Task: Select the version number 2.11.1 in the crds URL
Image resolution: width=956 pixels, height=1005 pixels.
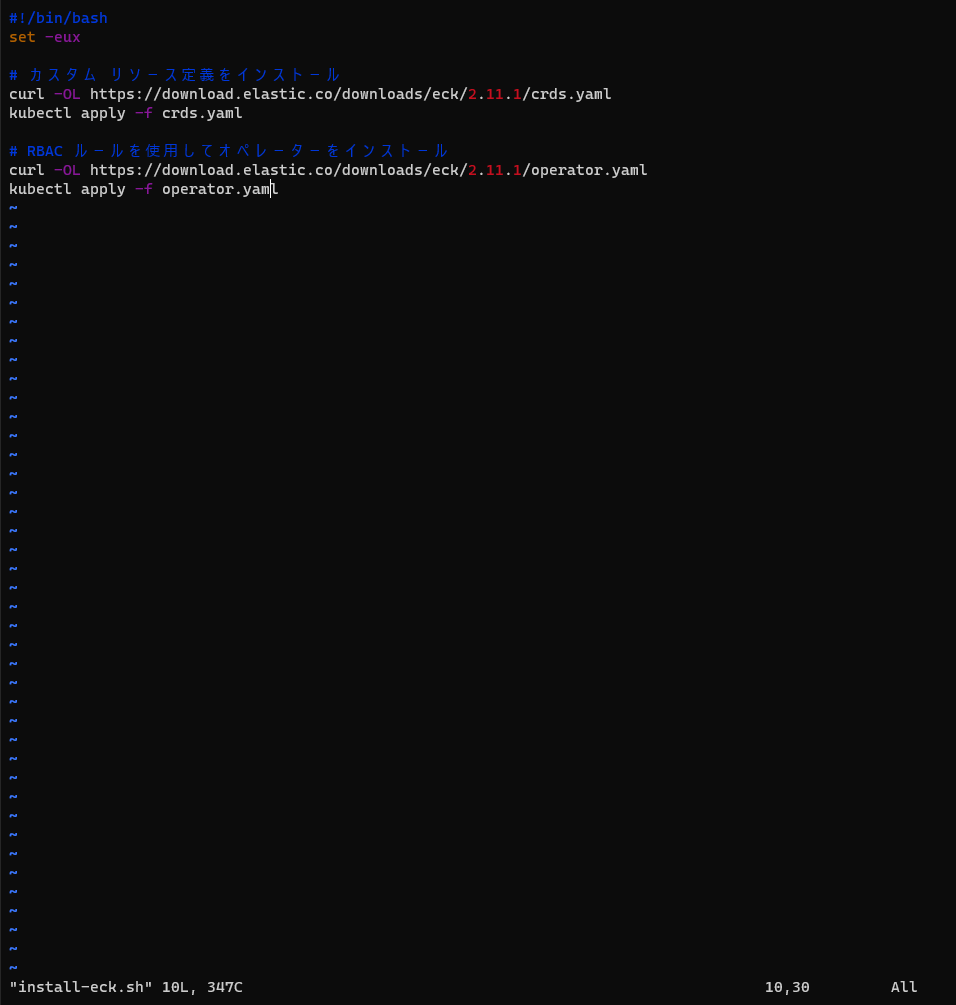Action: [x=494, y=93]
